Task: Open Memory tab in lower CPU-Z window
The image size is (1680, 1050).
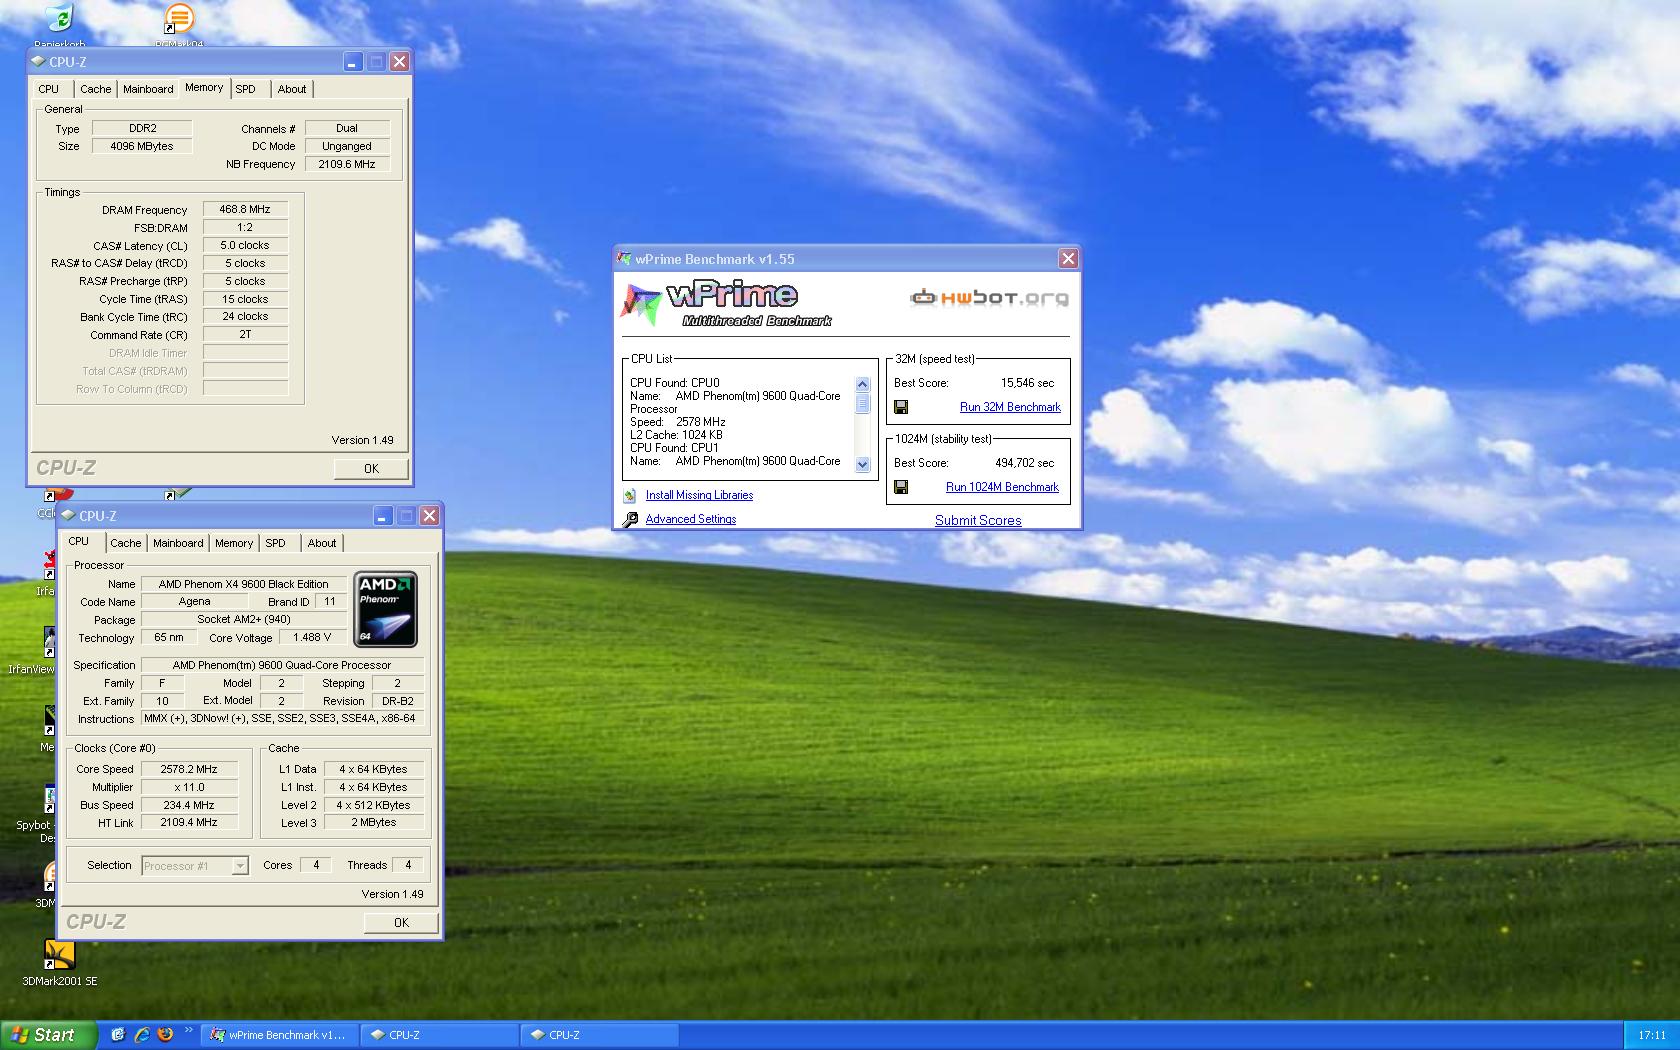Action: pos(234,543)
